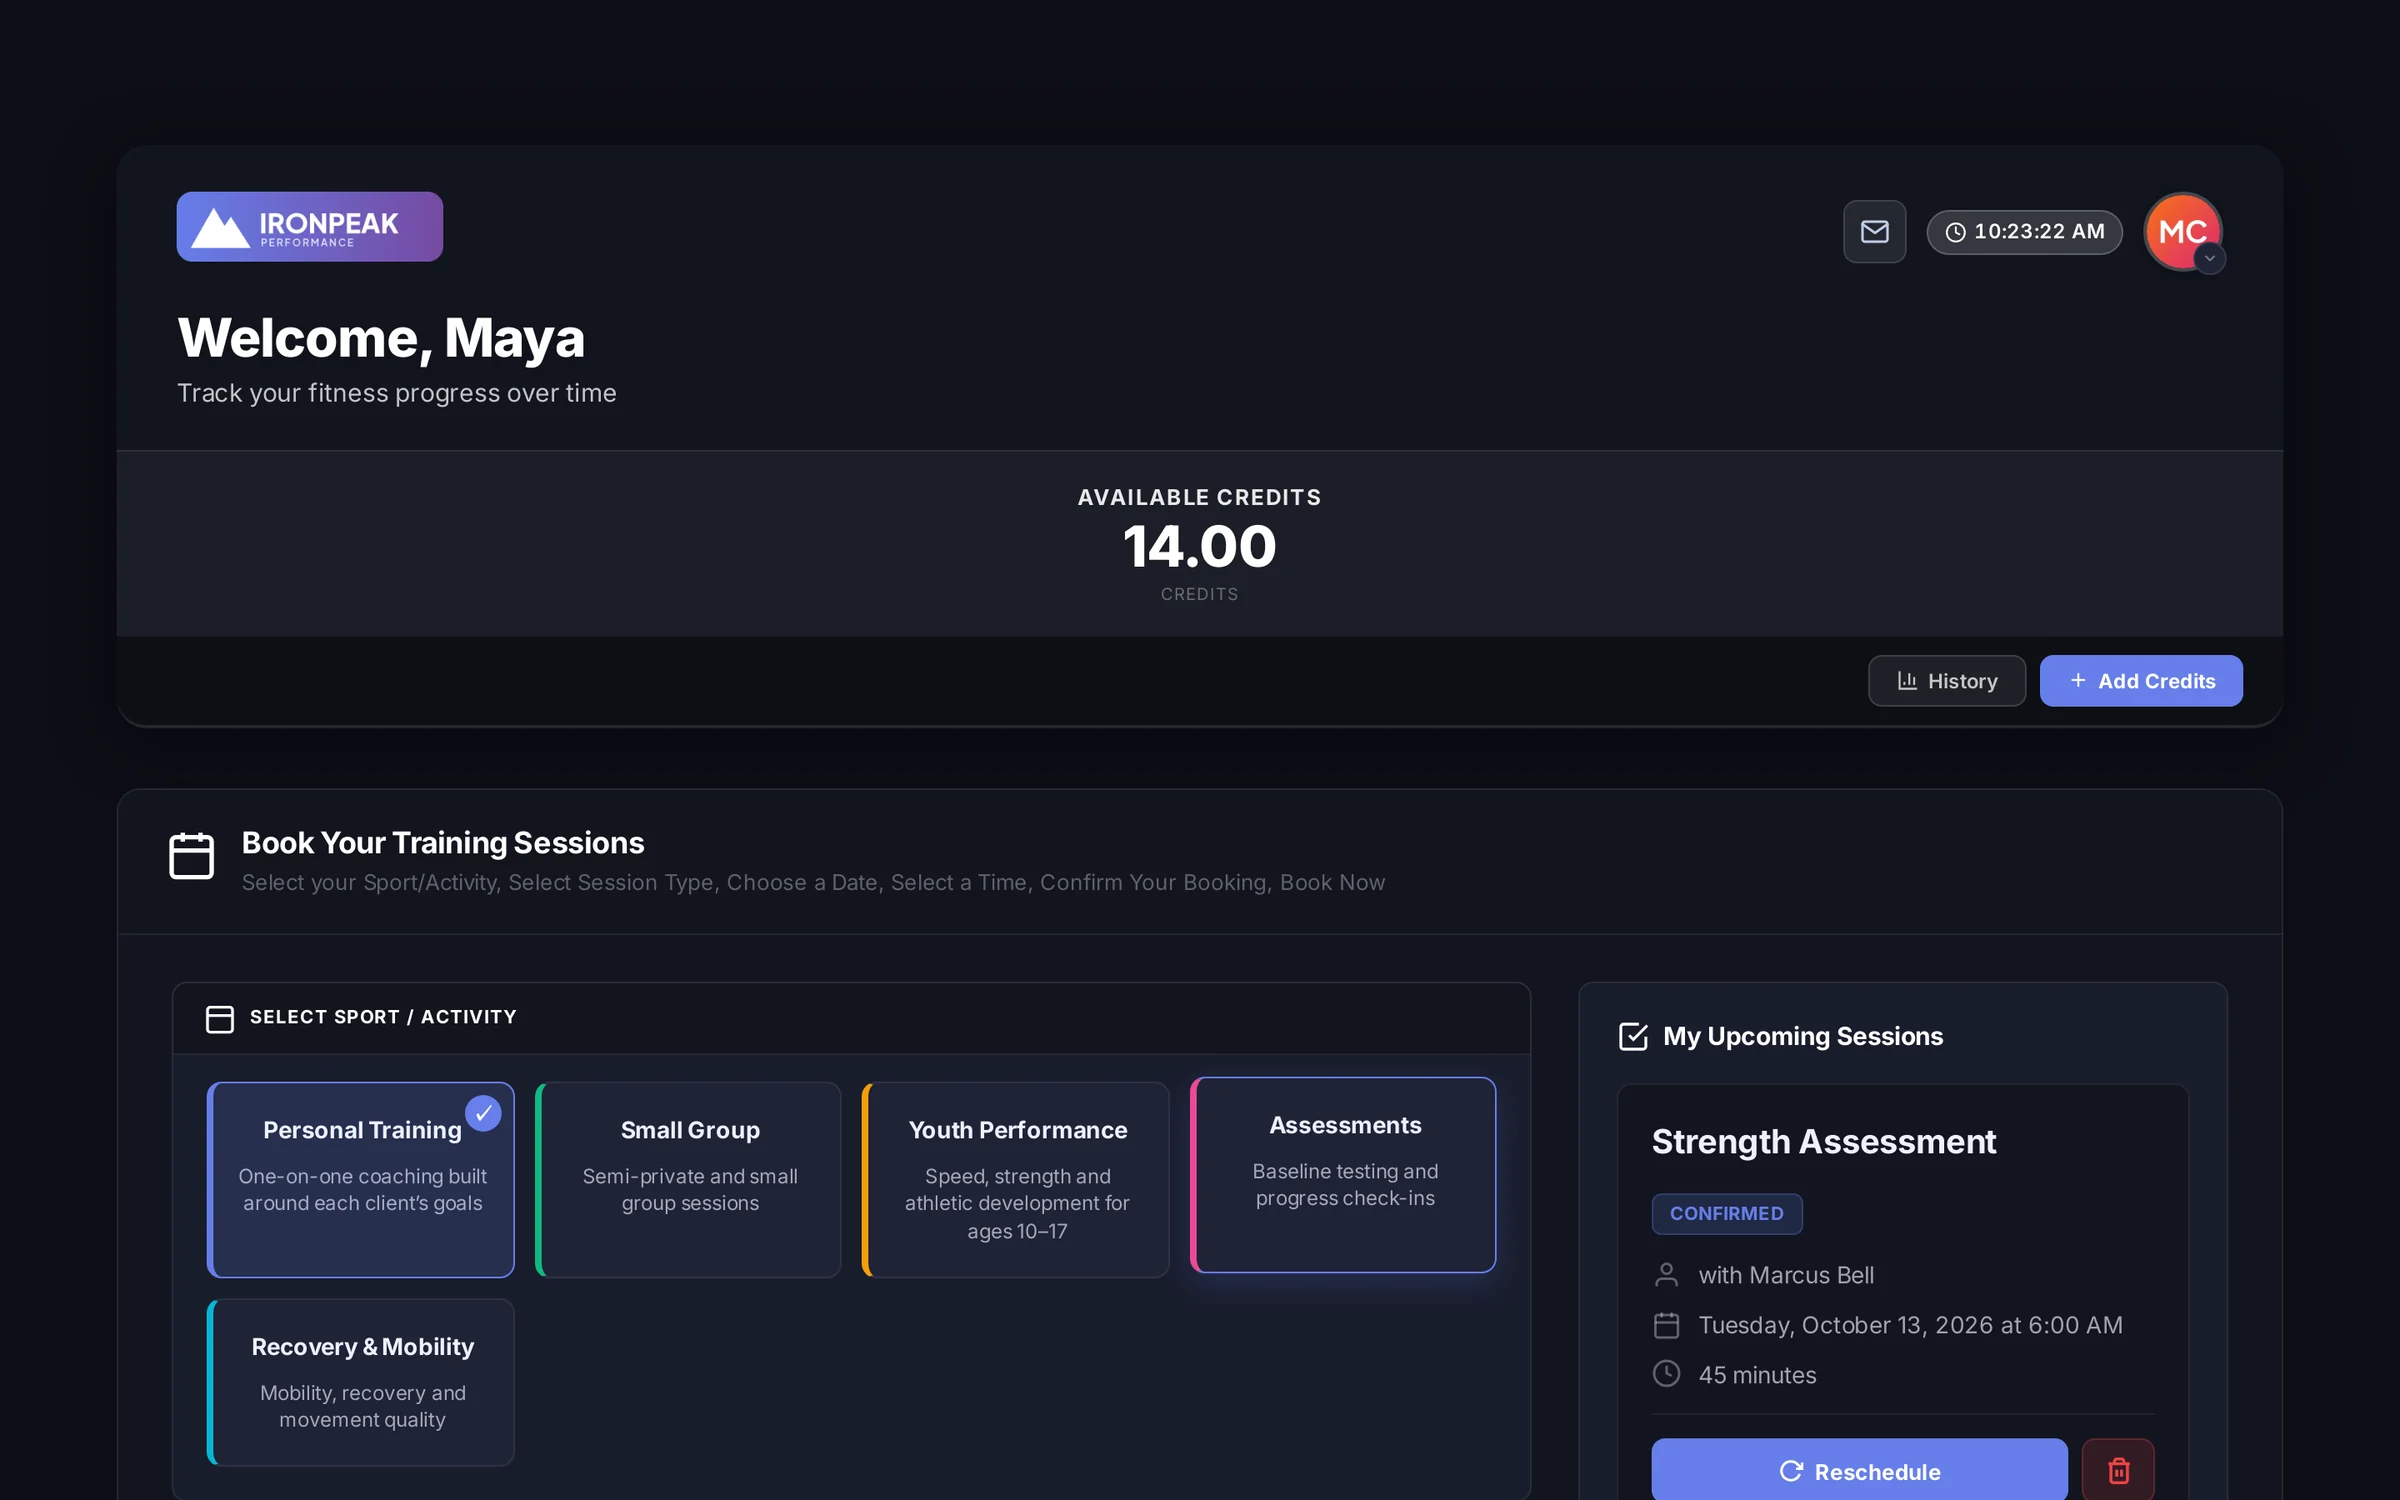Viewport: 2400px width, 1500px height.
Task: Click the clock icon beside 45 minutes
Action: coord(1667,1374)
